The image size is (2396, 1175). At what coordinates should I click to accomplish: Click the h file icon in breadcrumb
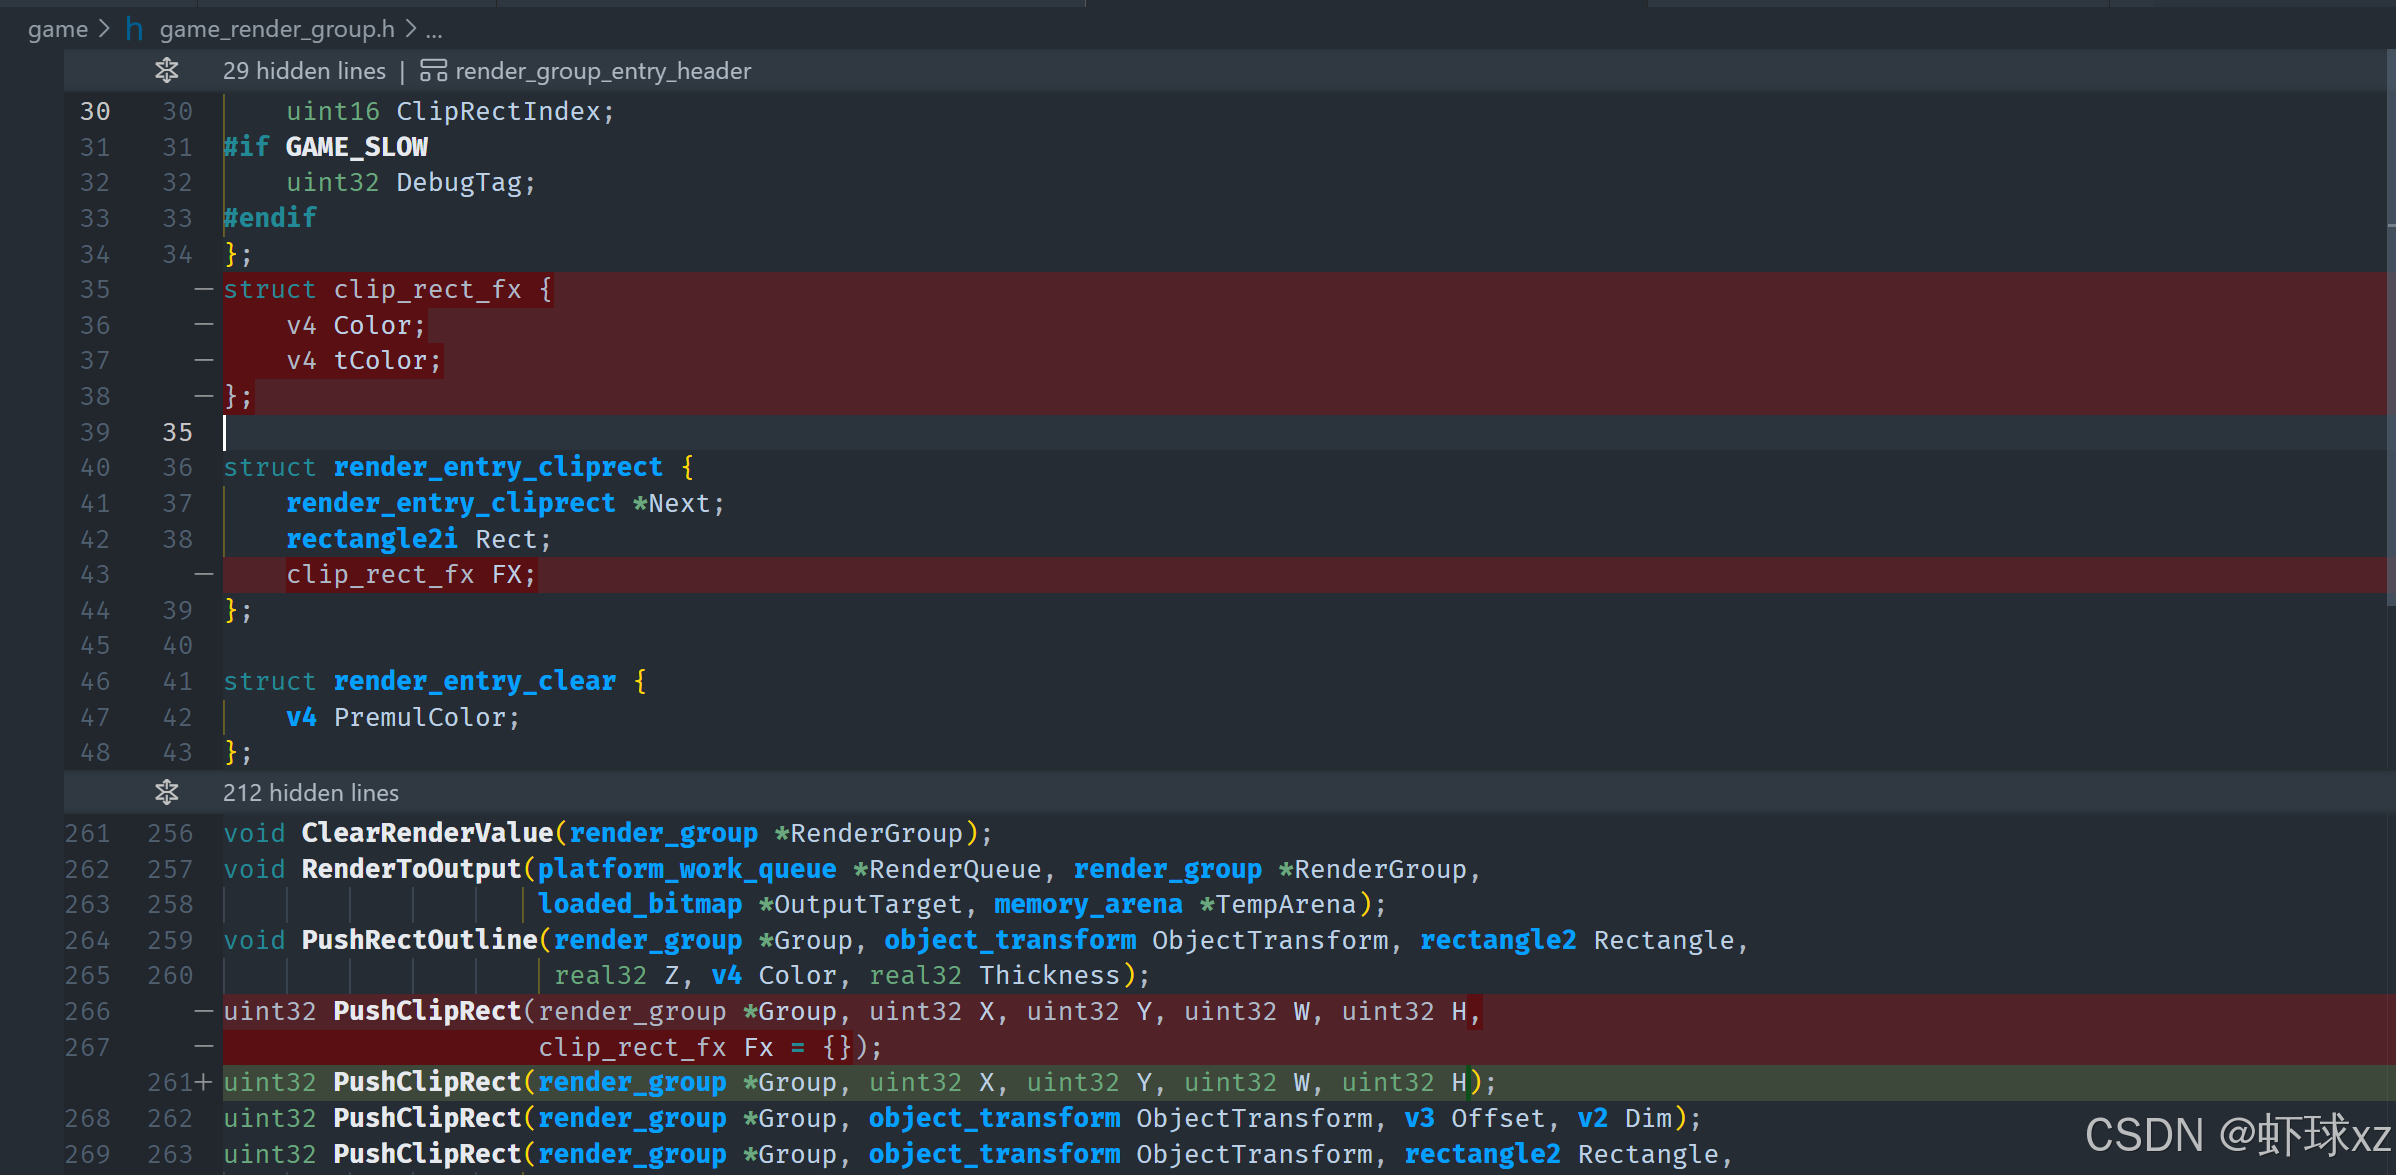tap(134, 29)
